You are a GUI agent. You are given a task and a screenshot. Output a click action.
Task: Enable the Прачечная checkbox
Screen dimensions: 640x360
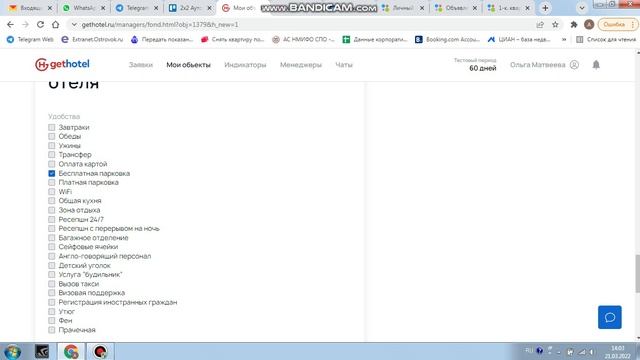51,330
